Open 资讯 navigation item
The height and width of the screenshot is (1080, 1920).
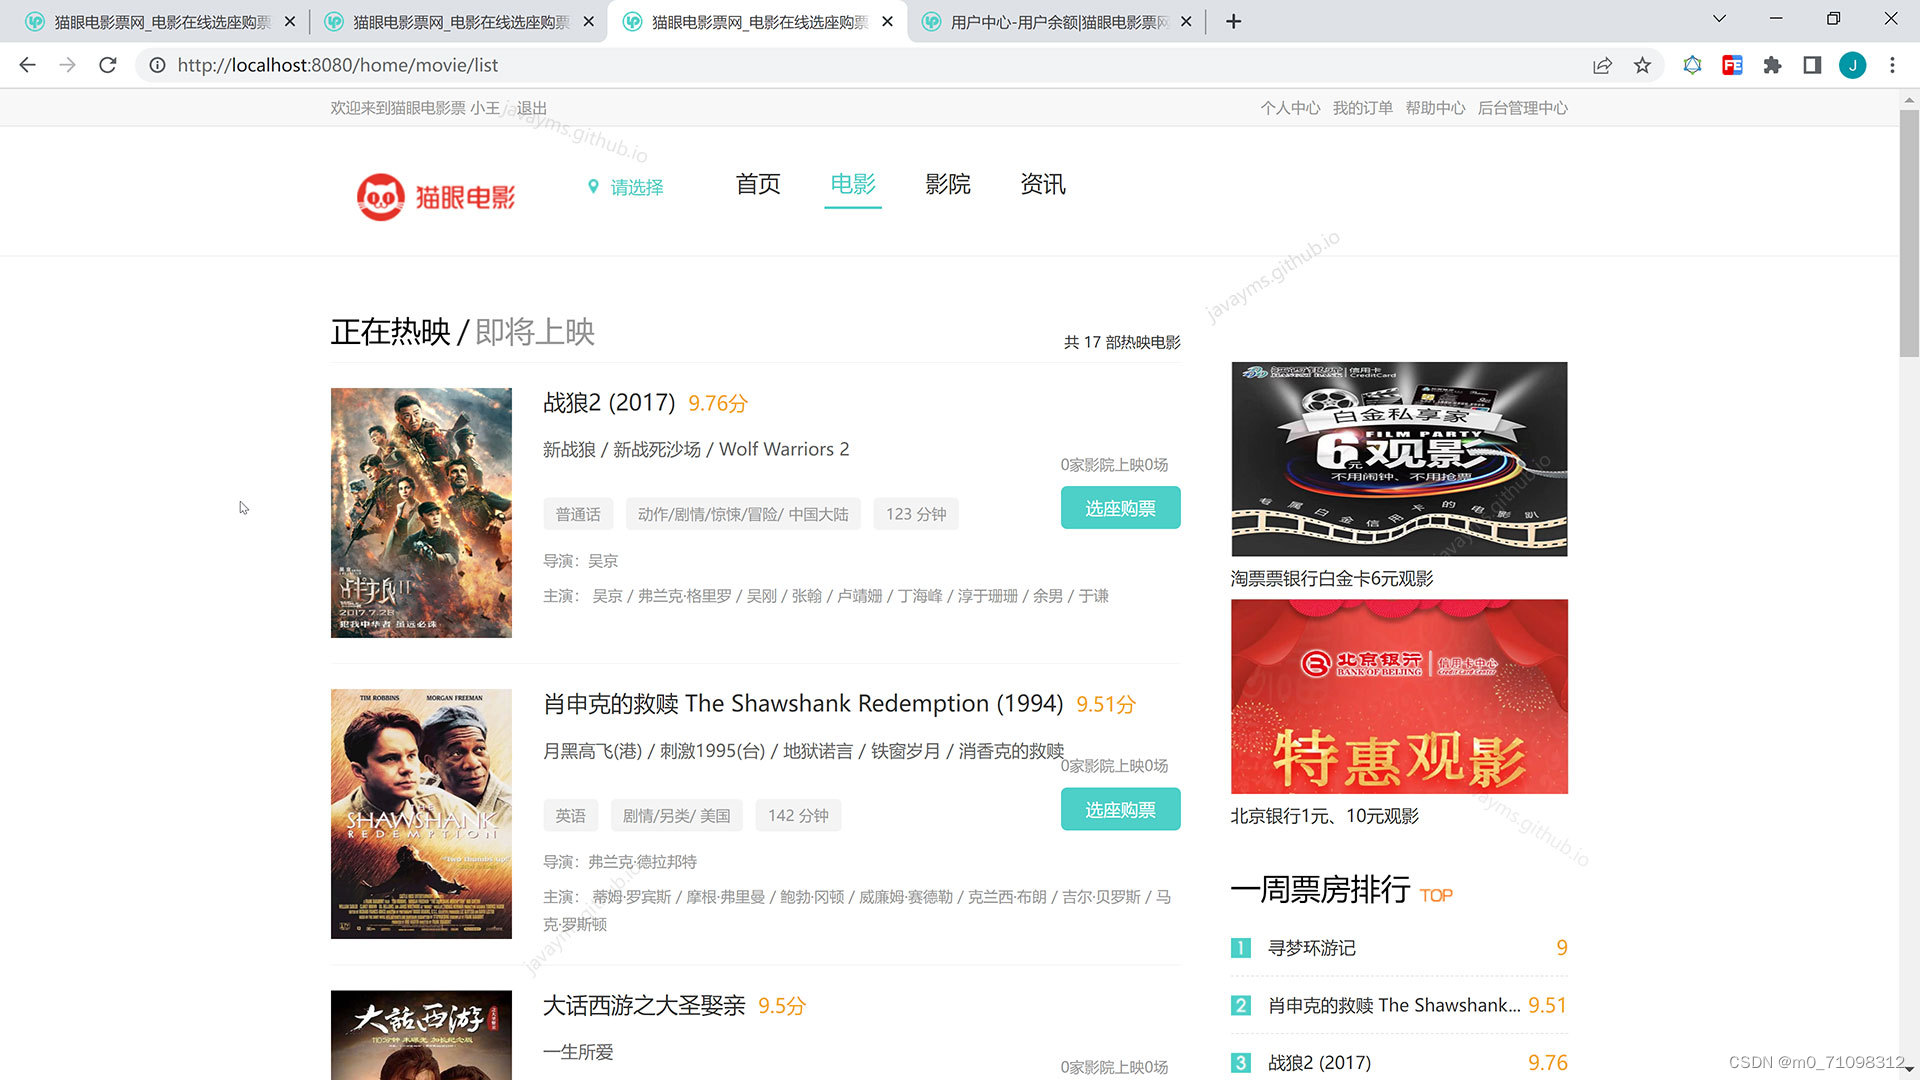click(x=1043, y=184)
